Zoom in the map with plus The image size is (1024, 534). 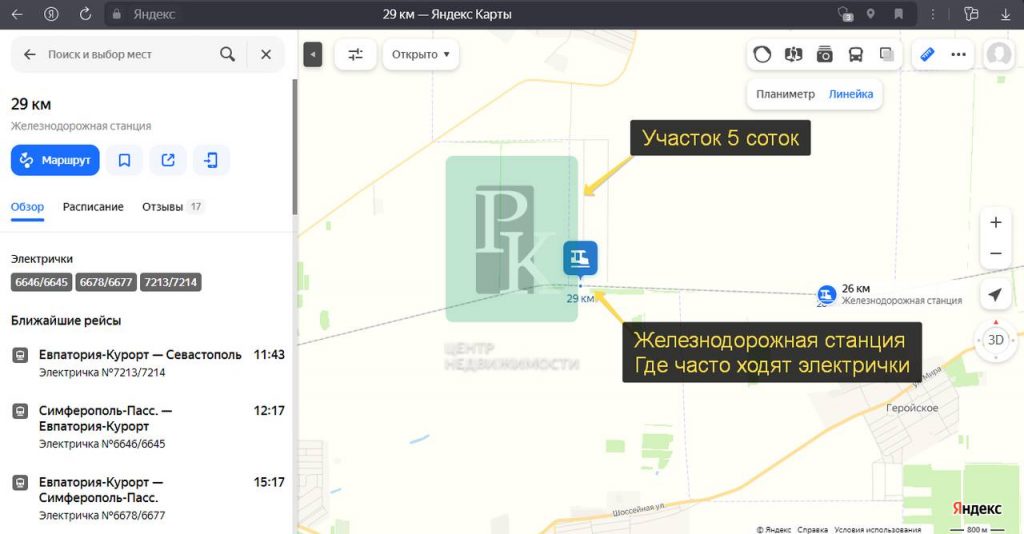coord(995,223)
